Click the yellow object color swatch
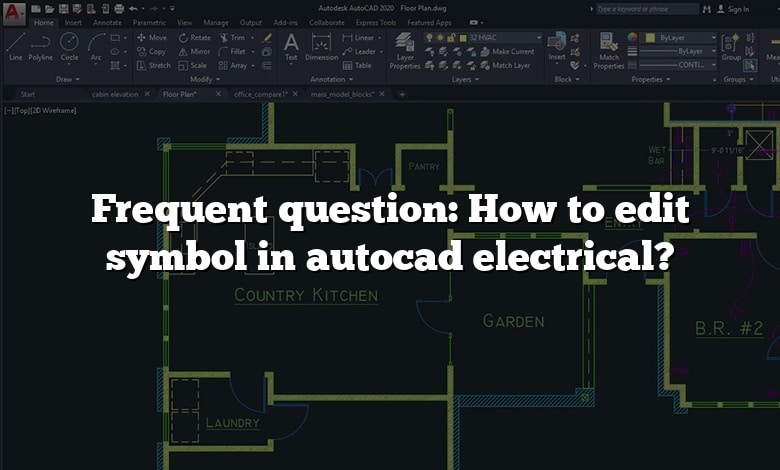Viewport: 780px width, 470px height. (650, 38)
